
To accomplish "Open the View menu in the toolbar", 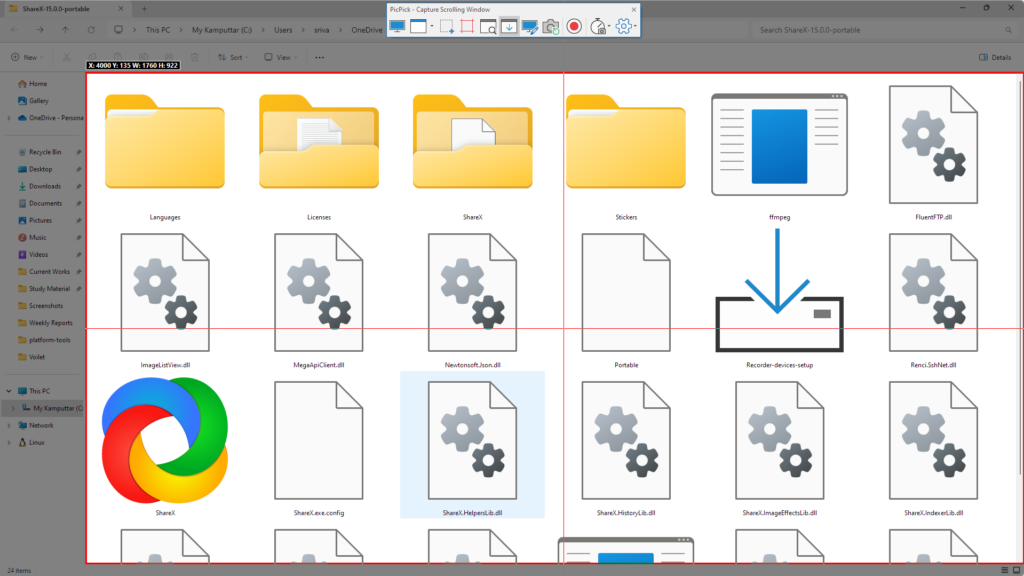I will (280, 57).
